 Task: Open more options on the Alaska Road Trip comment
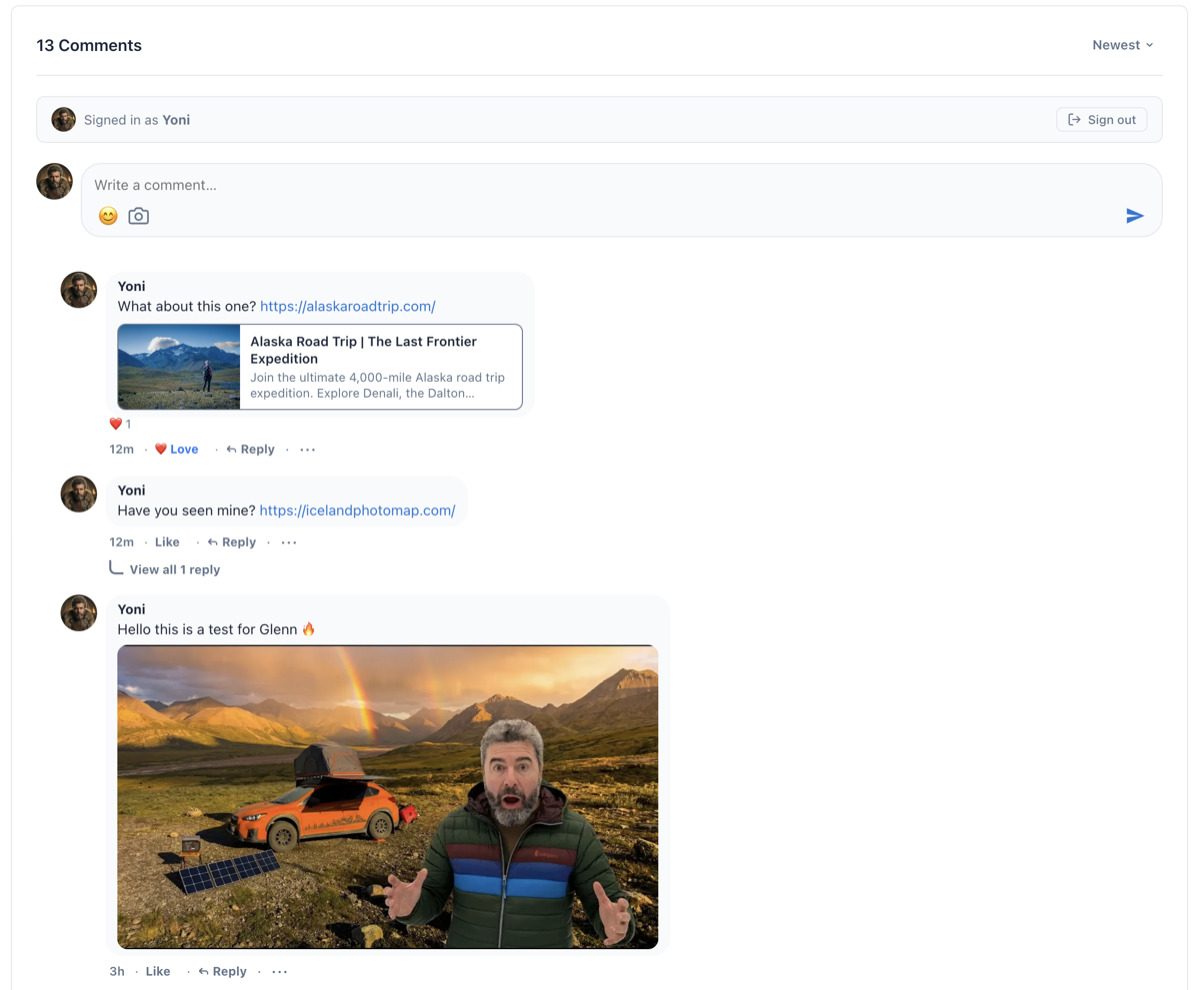[307, 449]
